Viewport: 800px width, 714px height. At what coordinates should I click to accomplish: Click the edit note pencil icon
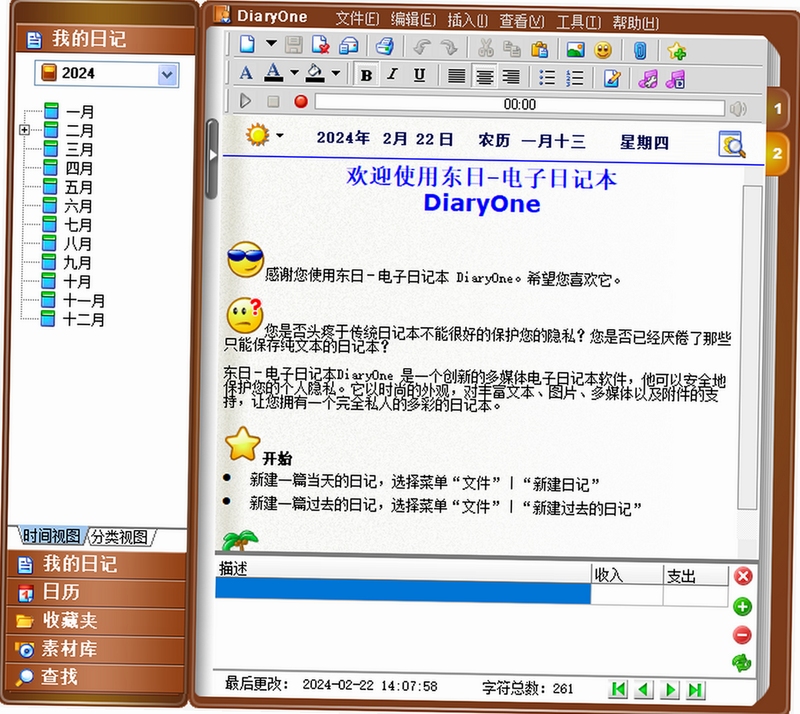click(x=611, y=79)
